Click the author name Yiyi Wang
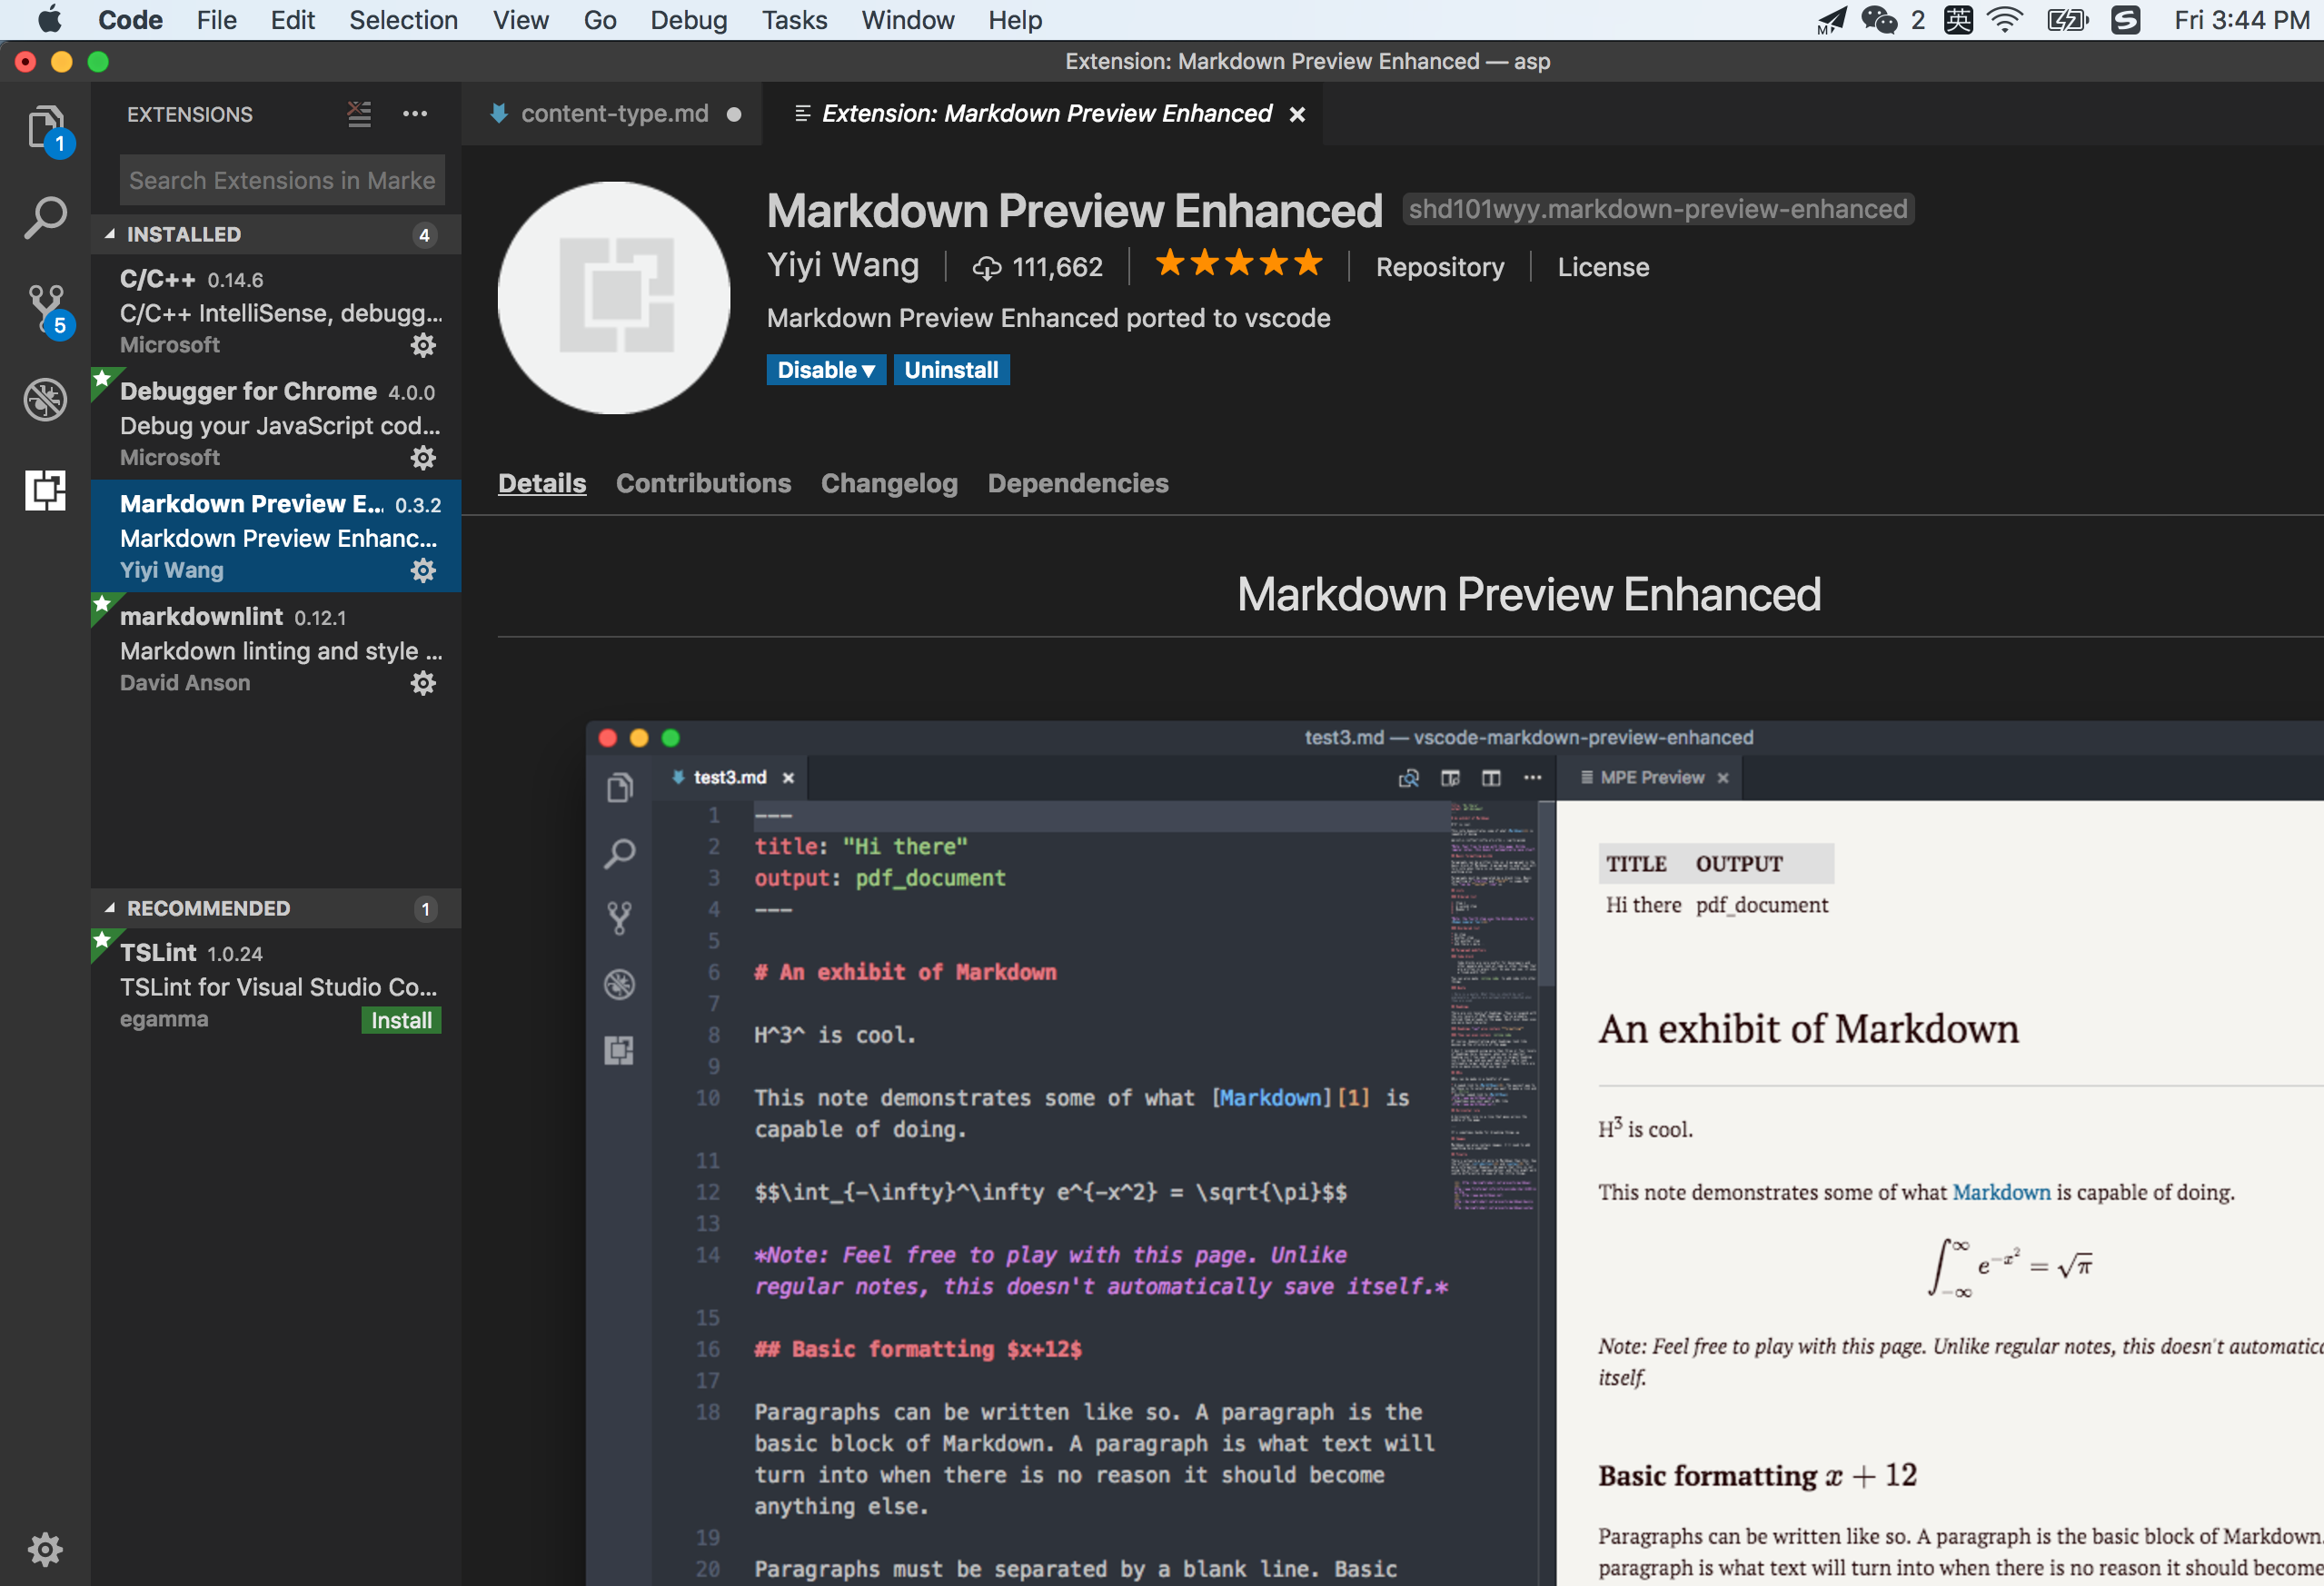 tap(842, 265)
